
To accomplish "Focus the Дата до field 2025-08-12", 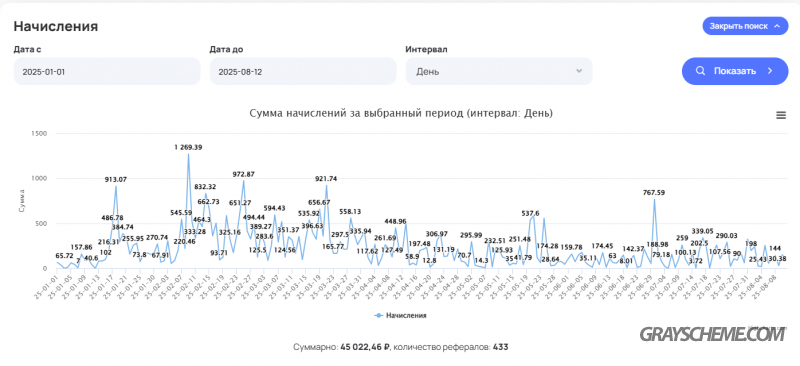I will [x=303, y=71].
